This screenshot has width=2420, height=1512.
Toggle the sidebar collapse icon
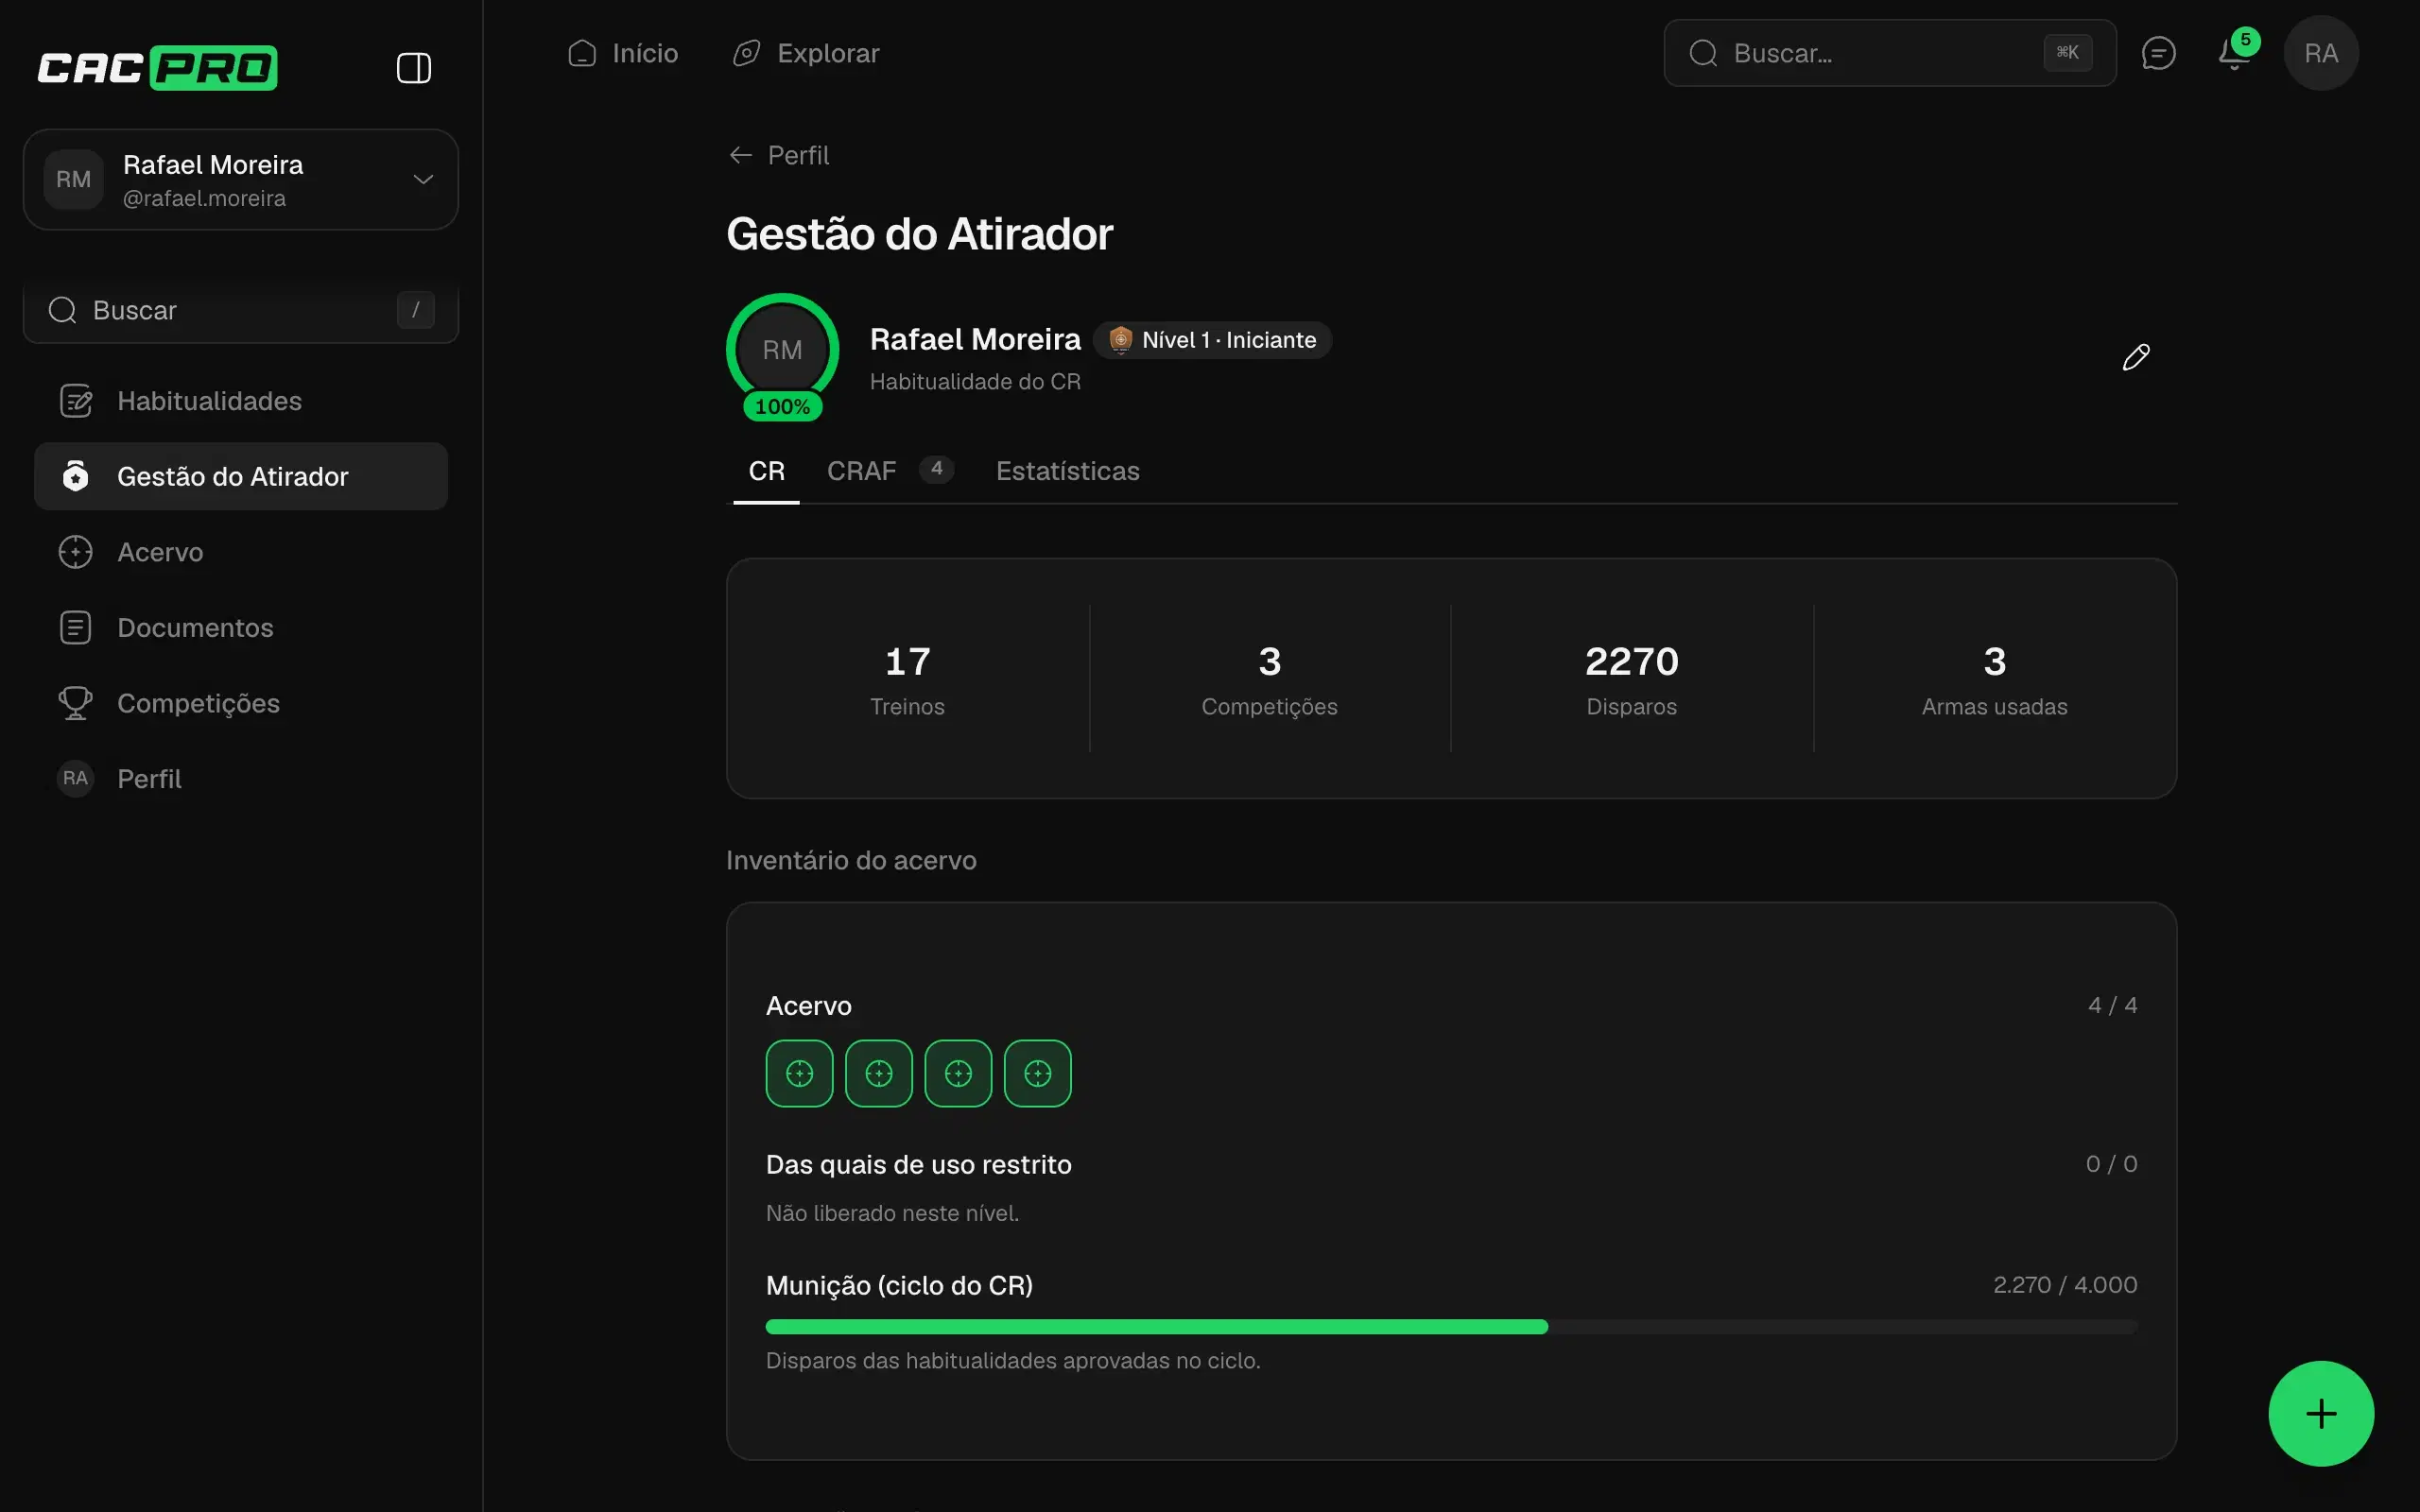click(x=413, y=68)
